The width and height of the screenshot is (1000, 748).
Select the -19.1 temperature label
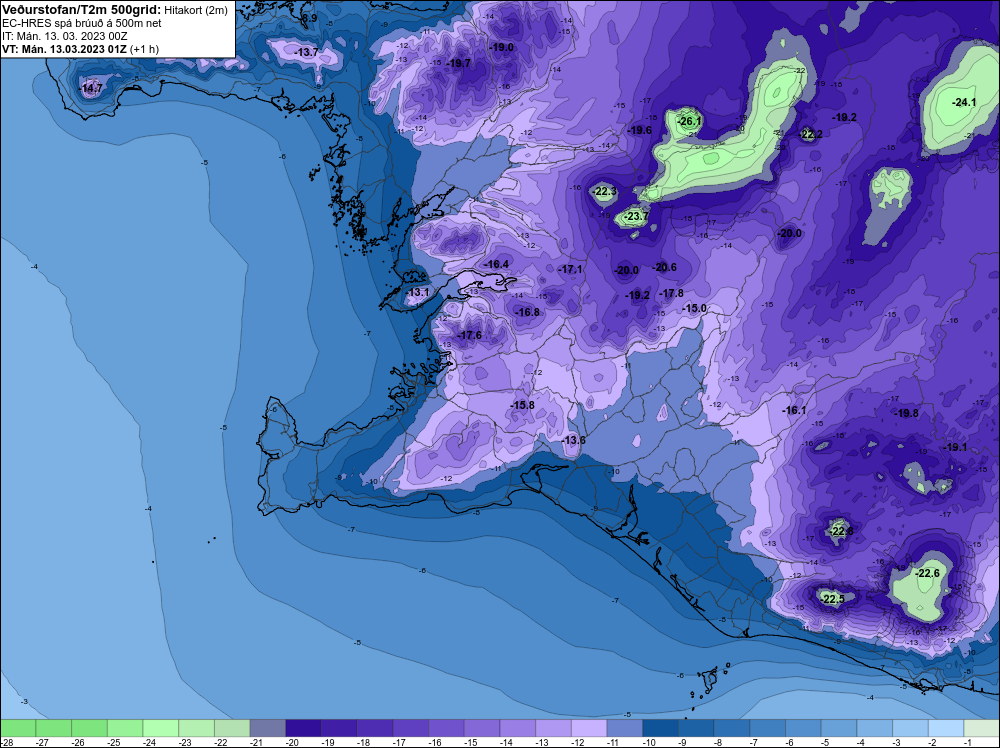[x=955, y=447]
